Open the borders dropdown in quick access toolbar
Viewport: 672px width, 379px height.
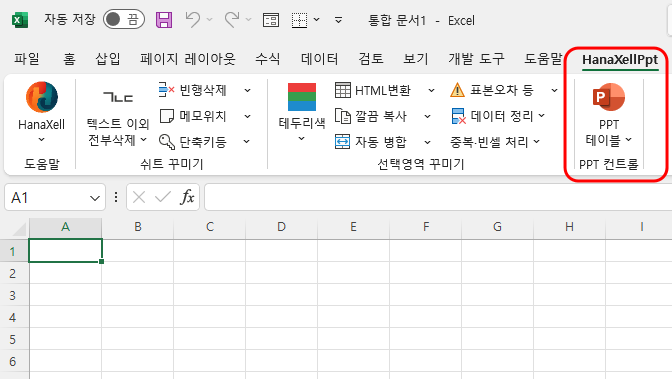pos(317,20)
